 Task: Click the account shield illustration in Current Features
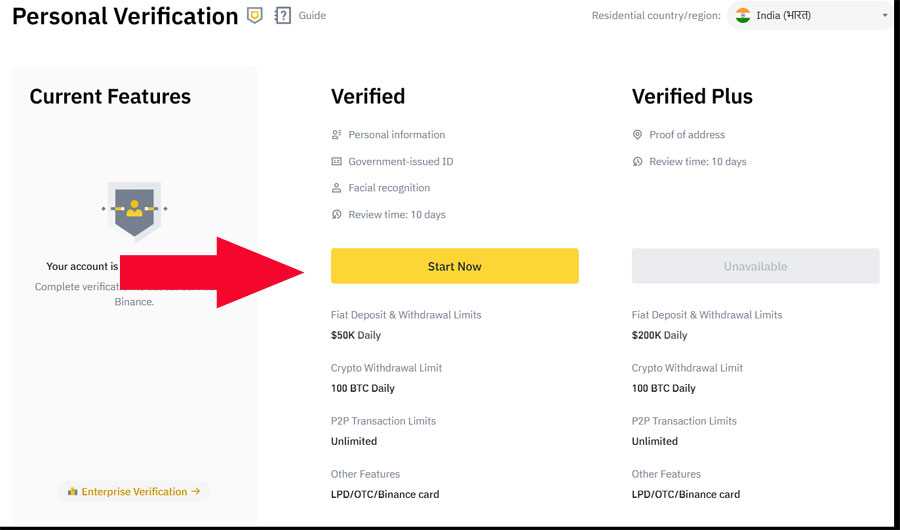134,209
